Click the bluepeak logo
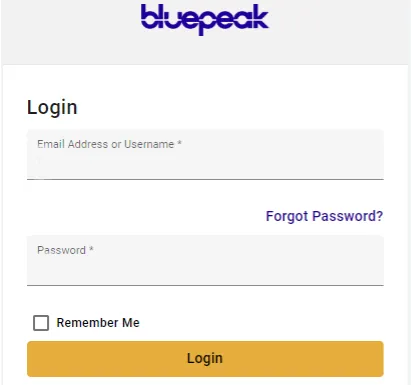Screen dimensions: 412x385 205,19
